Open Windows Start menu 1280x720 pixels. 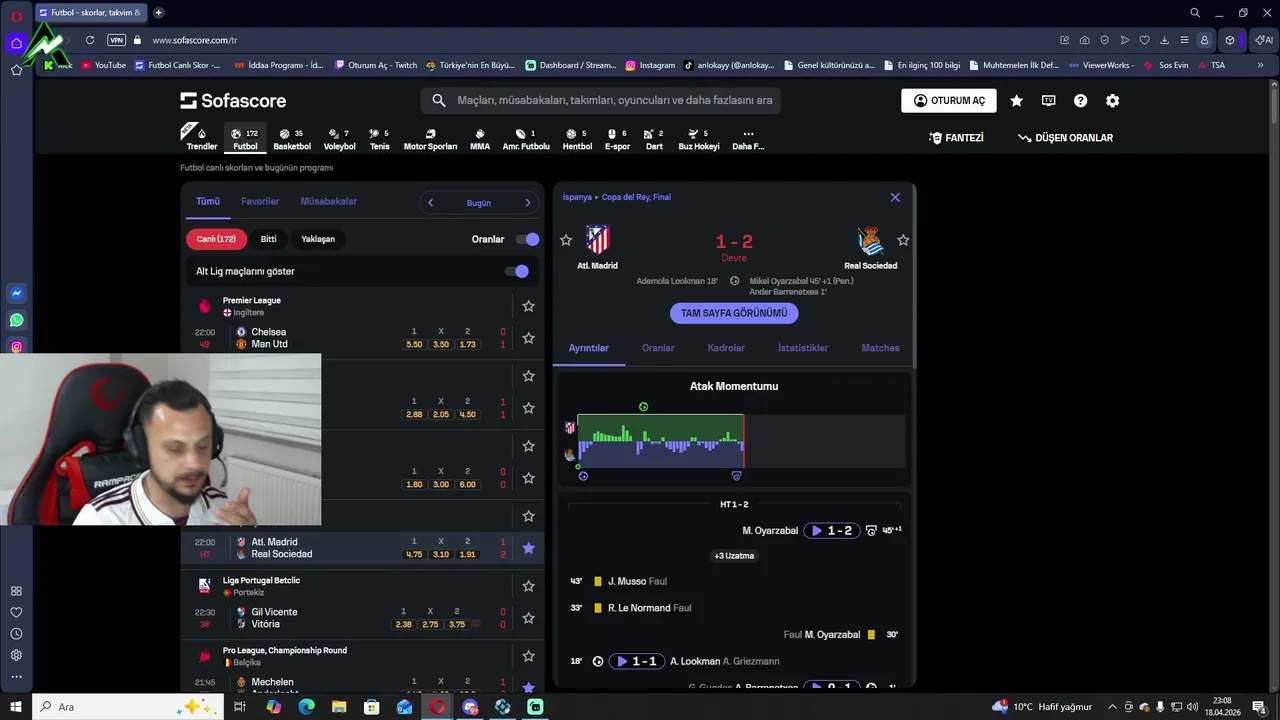click(16, 707)
